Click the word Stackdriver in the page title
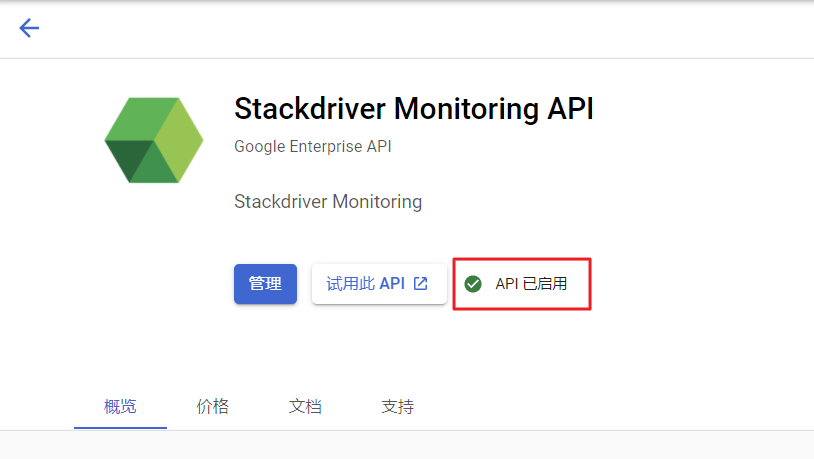The height and width of the screenshot is (459, 814). point(304,109)
